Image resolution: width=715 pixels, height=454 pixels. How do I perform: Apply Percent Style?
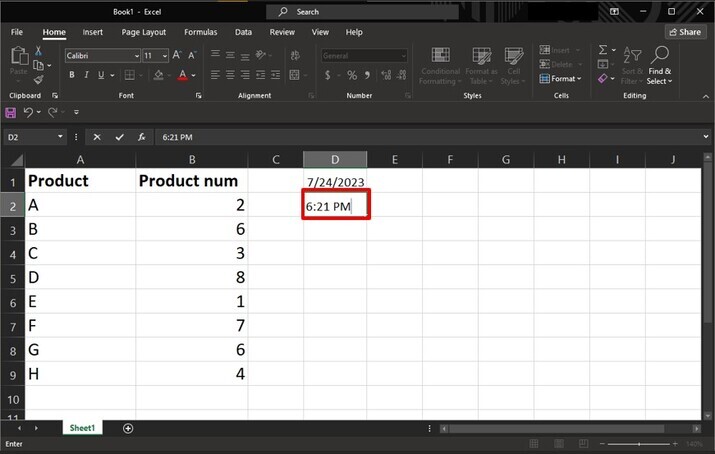coord(352,75)
